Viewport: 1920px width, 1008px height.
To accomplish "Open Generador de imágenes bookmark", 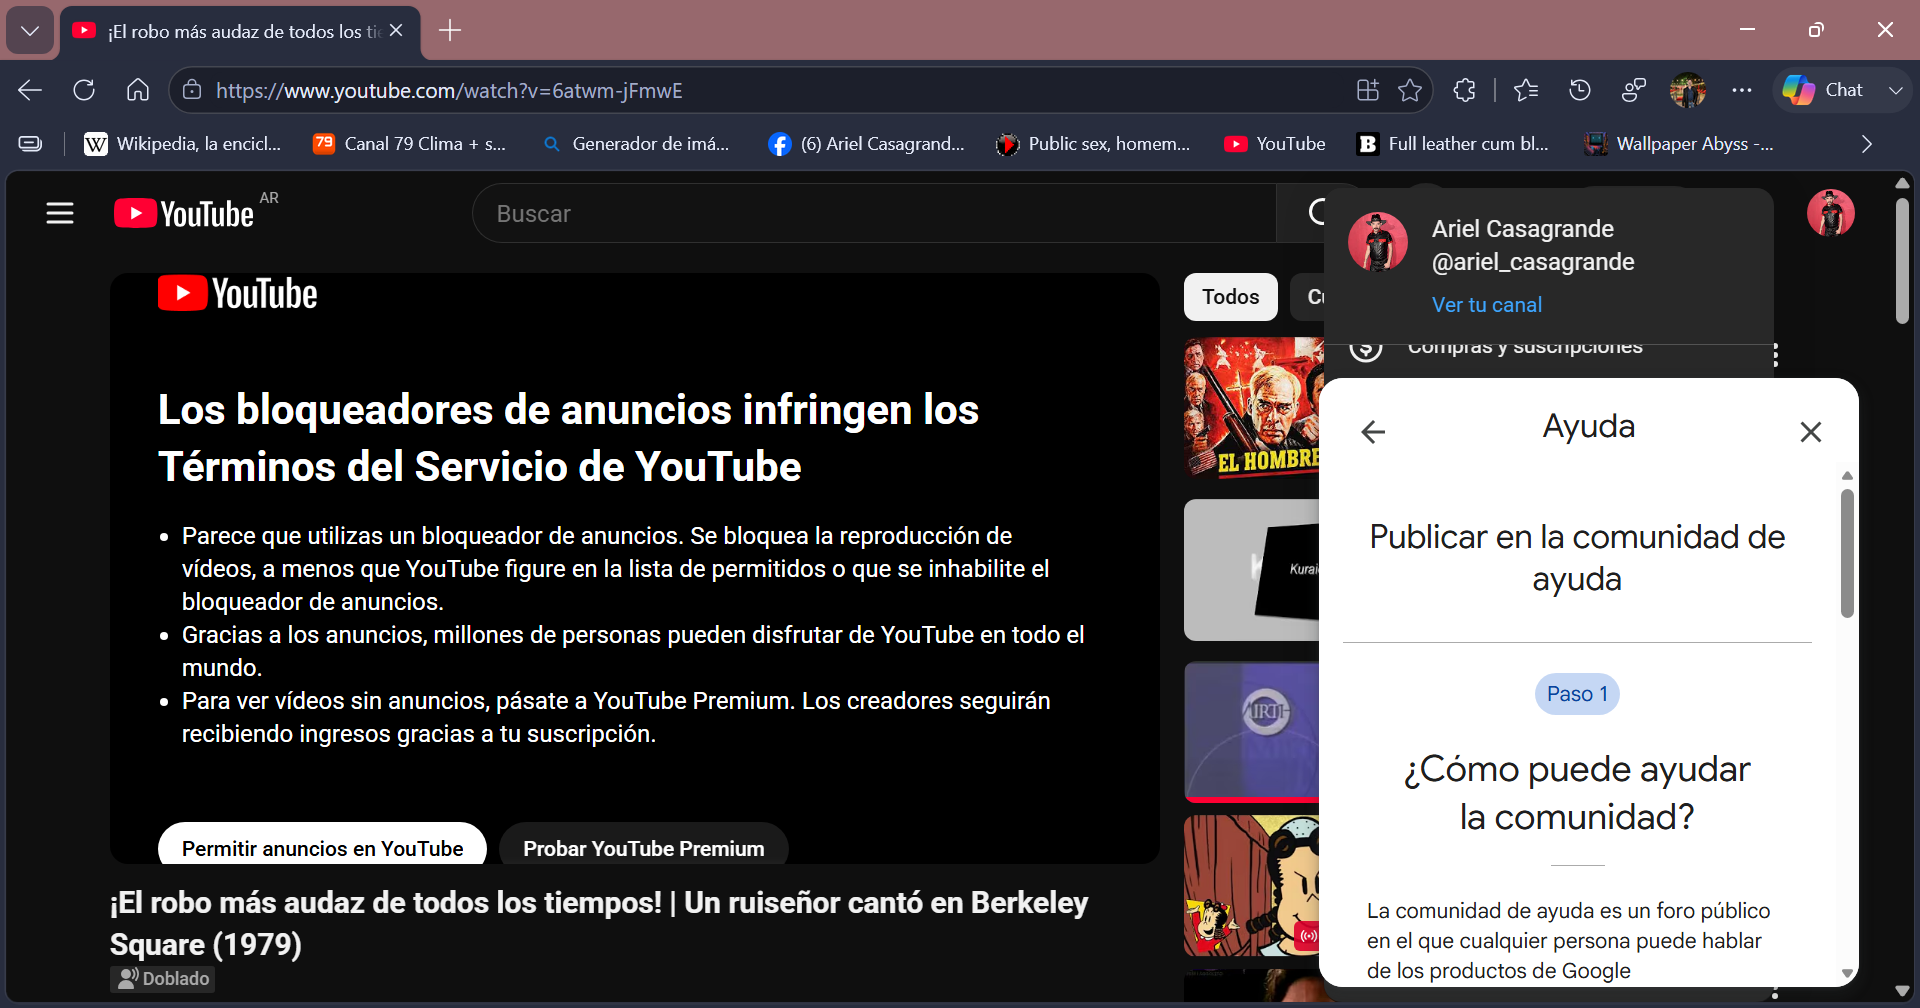I will [x=636, y=144].
